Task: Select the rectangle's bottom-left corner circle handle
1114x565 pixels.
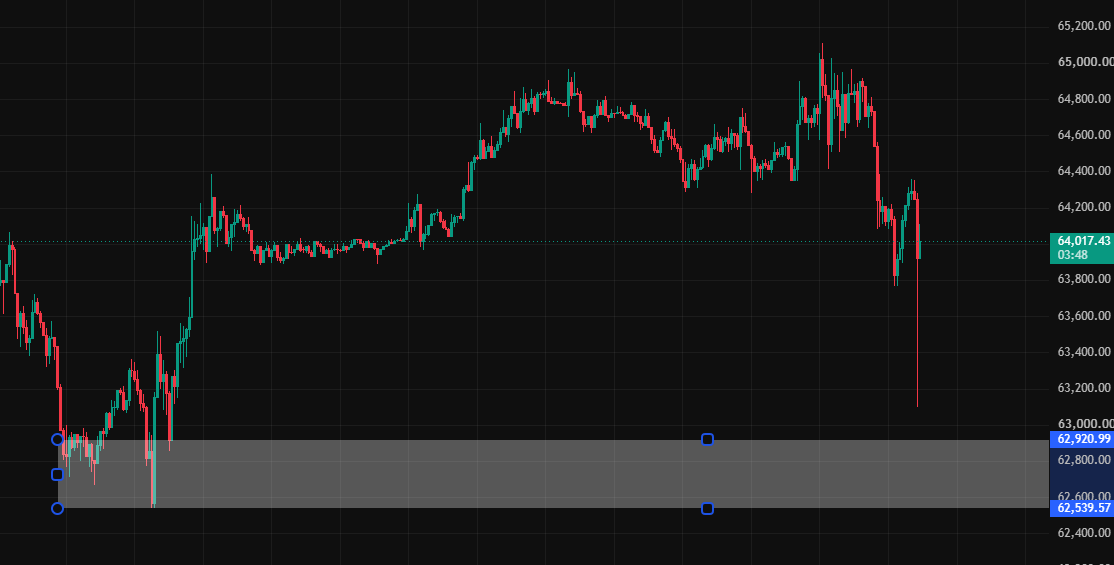Action: click(x=58, y=508)
